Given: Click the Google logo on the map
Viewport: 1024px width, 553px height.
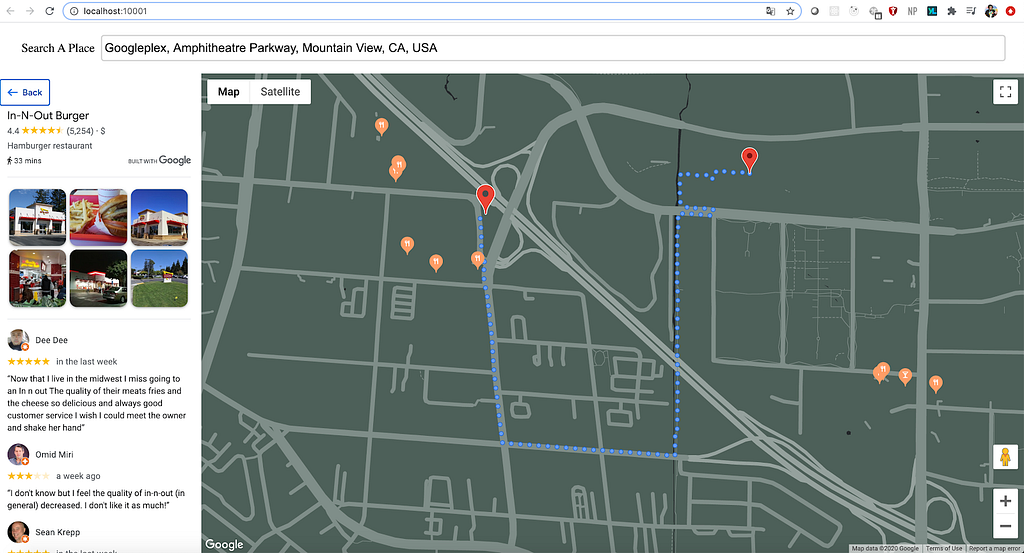Looking at the screenshot, I should (224, 544).
